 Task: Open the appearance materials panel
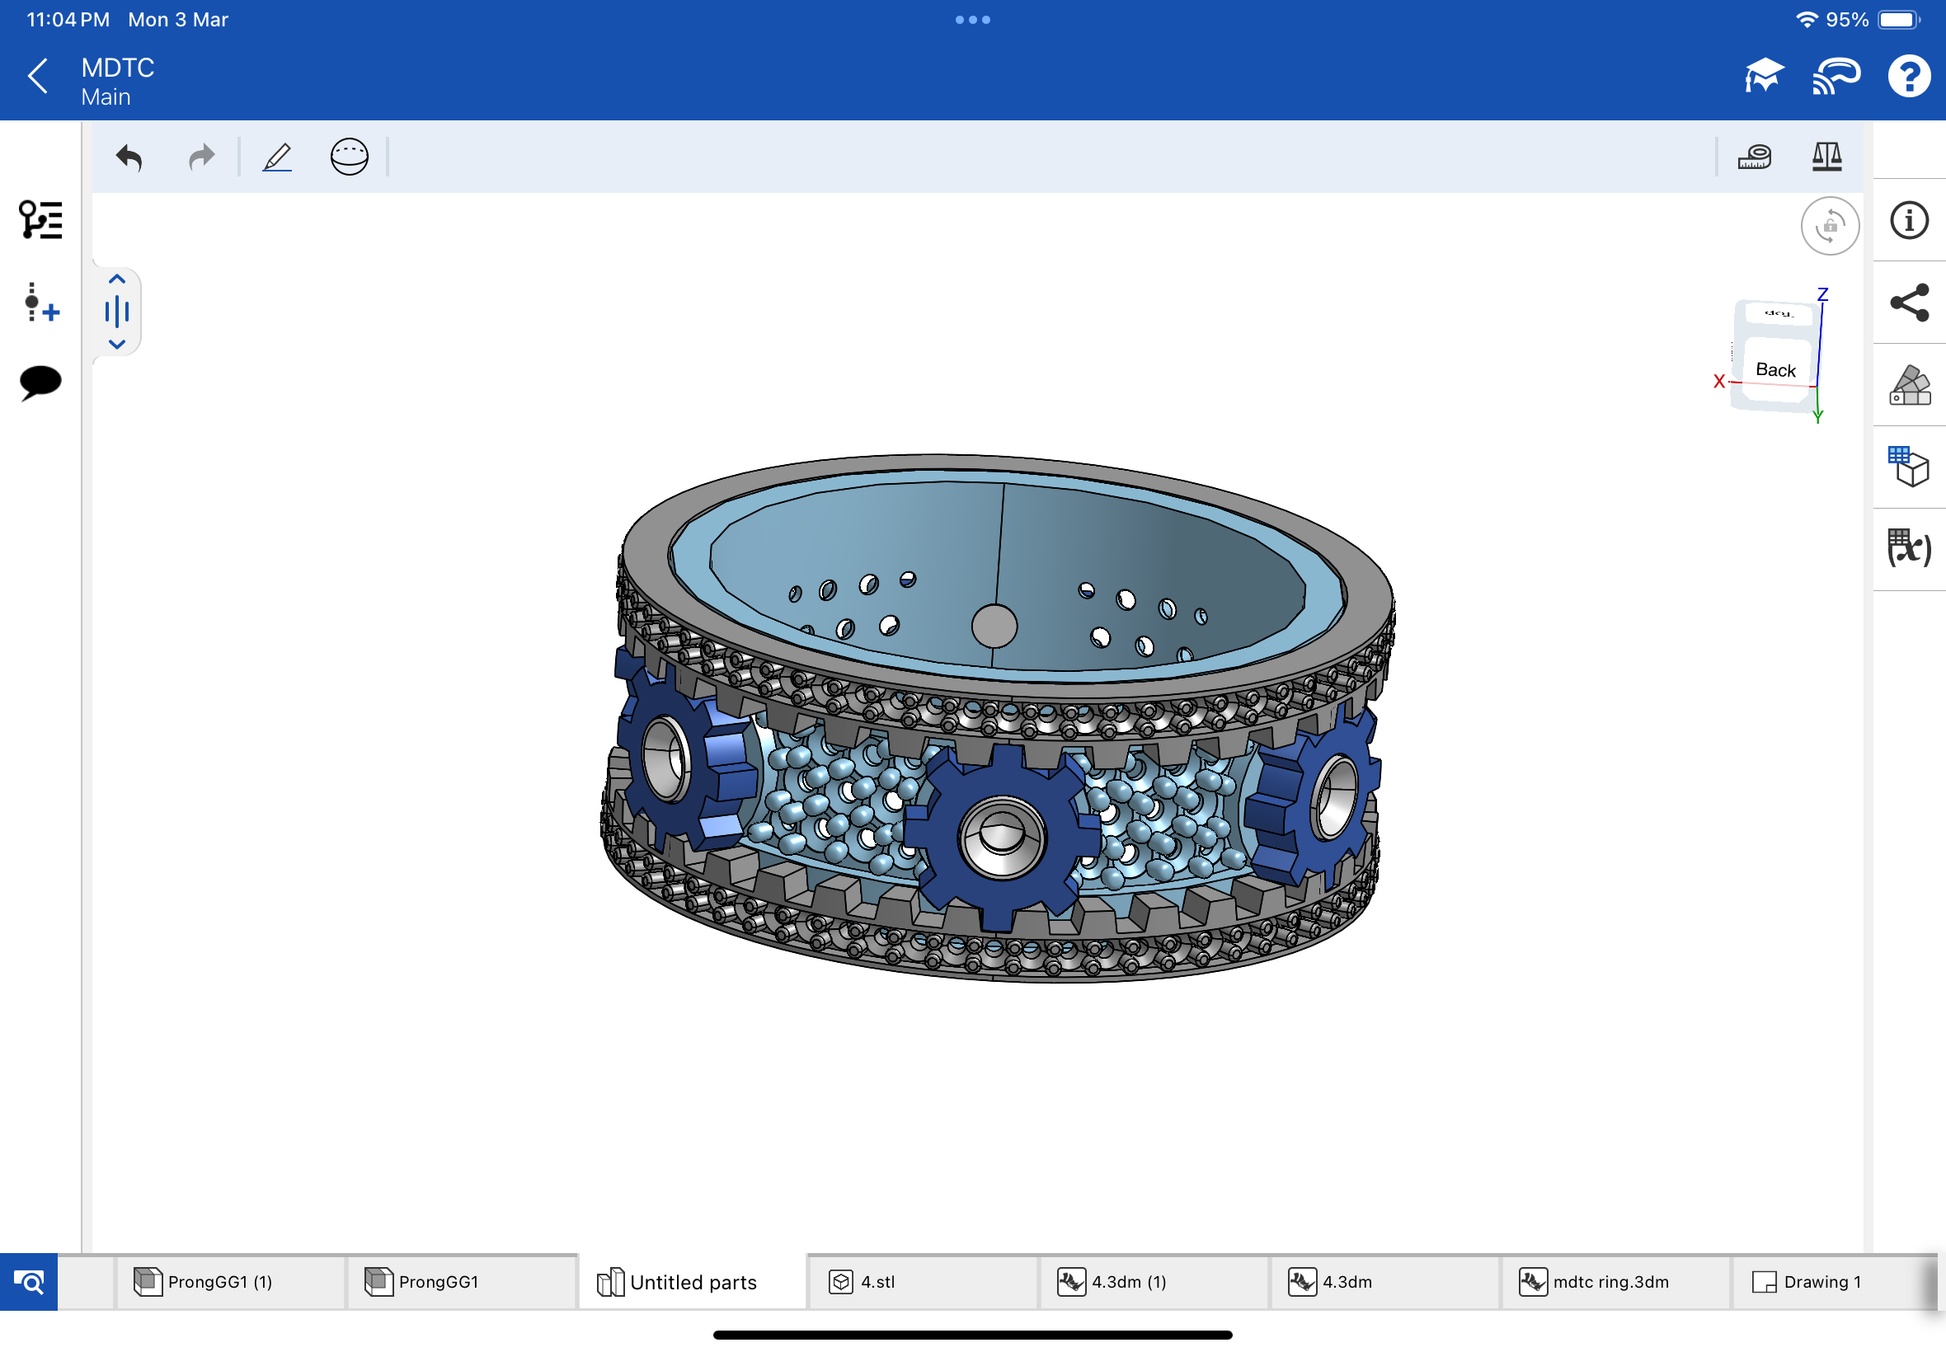pos(1909,385)
